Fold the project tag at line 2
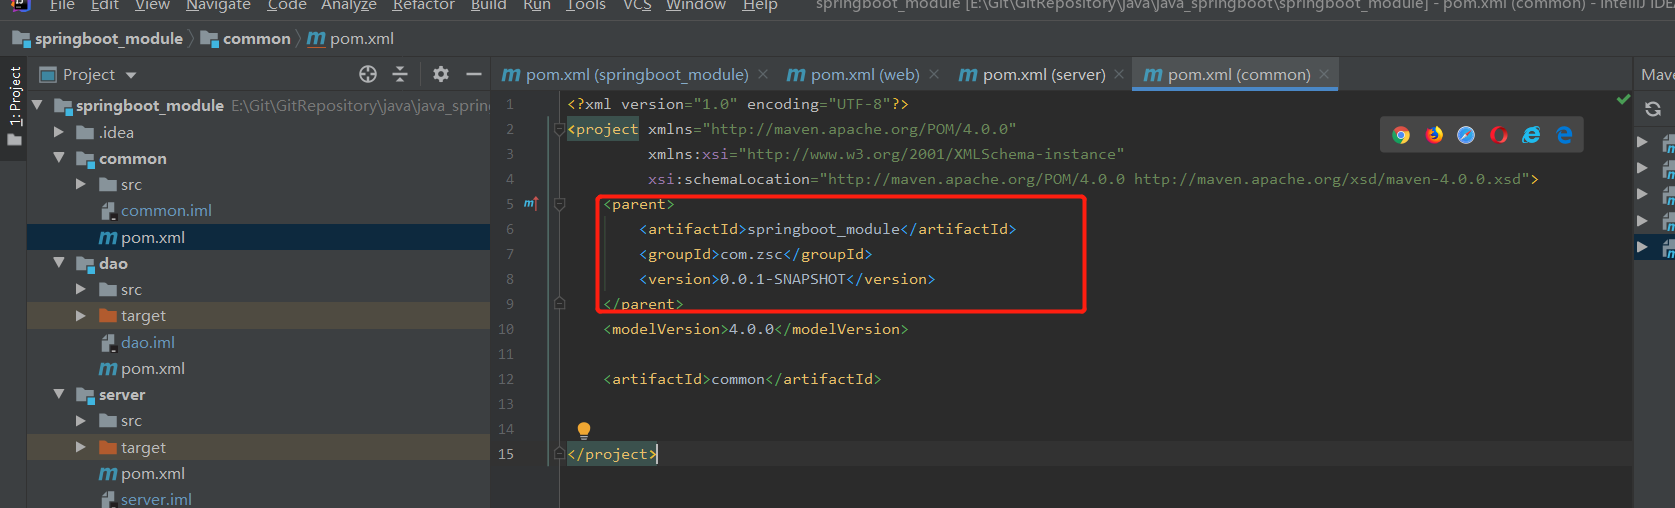This screenshot has width=1675, height=508. (560, 129)
